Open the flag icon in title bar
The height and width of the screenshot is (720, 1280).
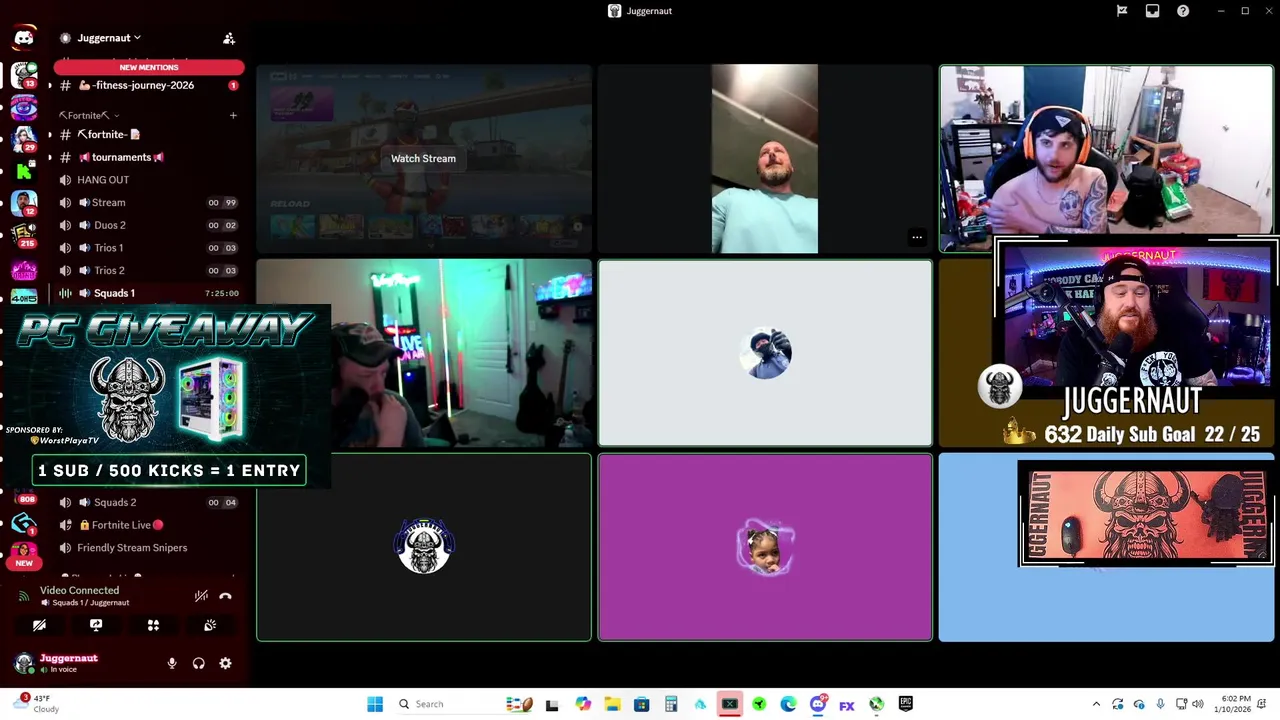pos(1122,11)
